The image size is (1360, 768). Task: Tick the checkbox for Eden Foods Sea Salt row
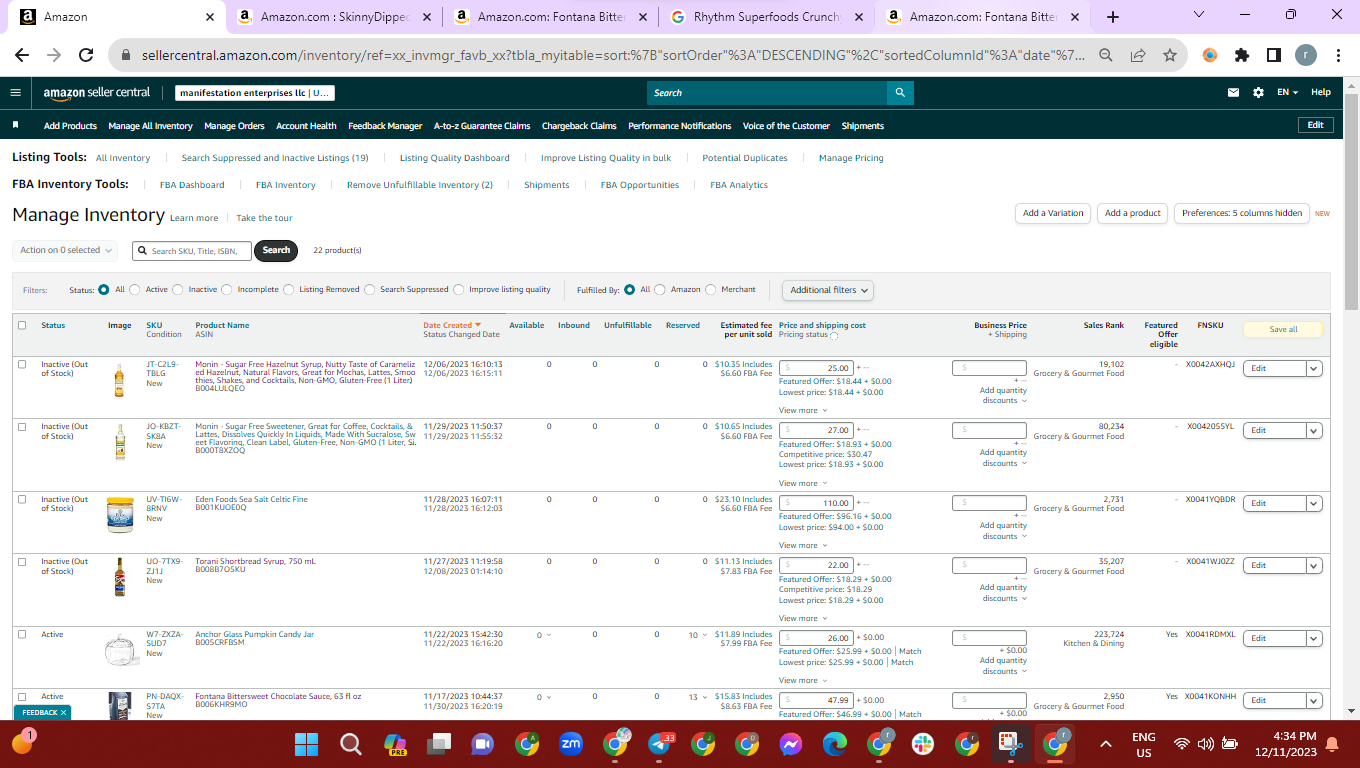(22, 499)
